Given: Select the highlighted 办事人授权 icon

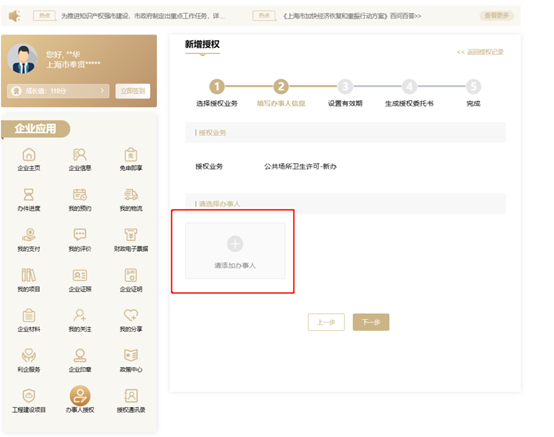Looking at the screenshot, I should pyautogui.click(x=80, y=396).
